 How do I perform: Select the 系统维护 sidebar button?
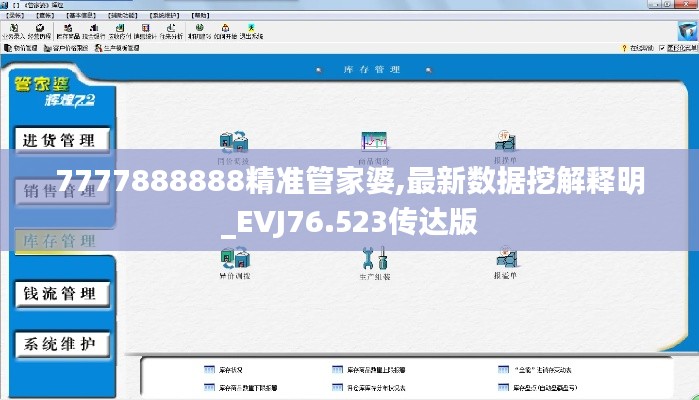pos(62,344)
